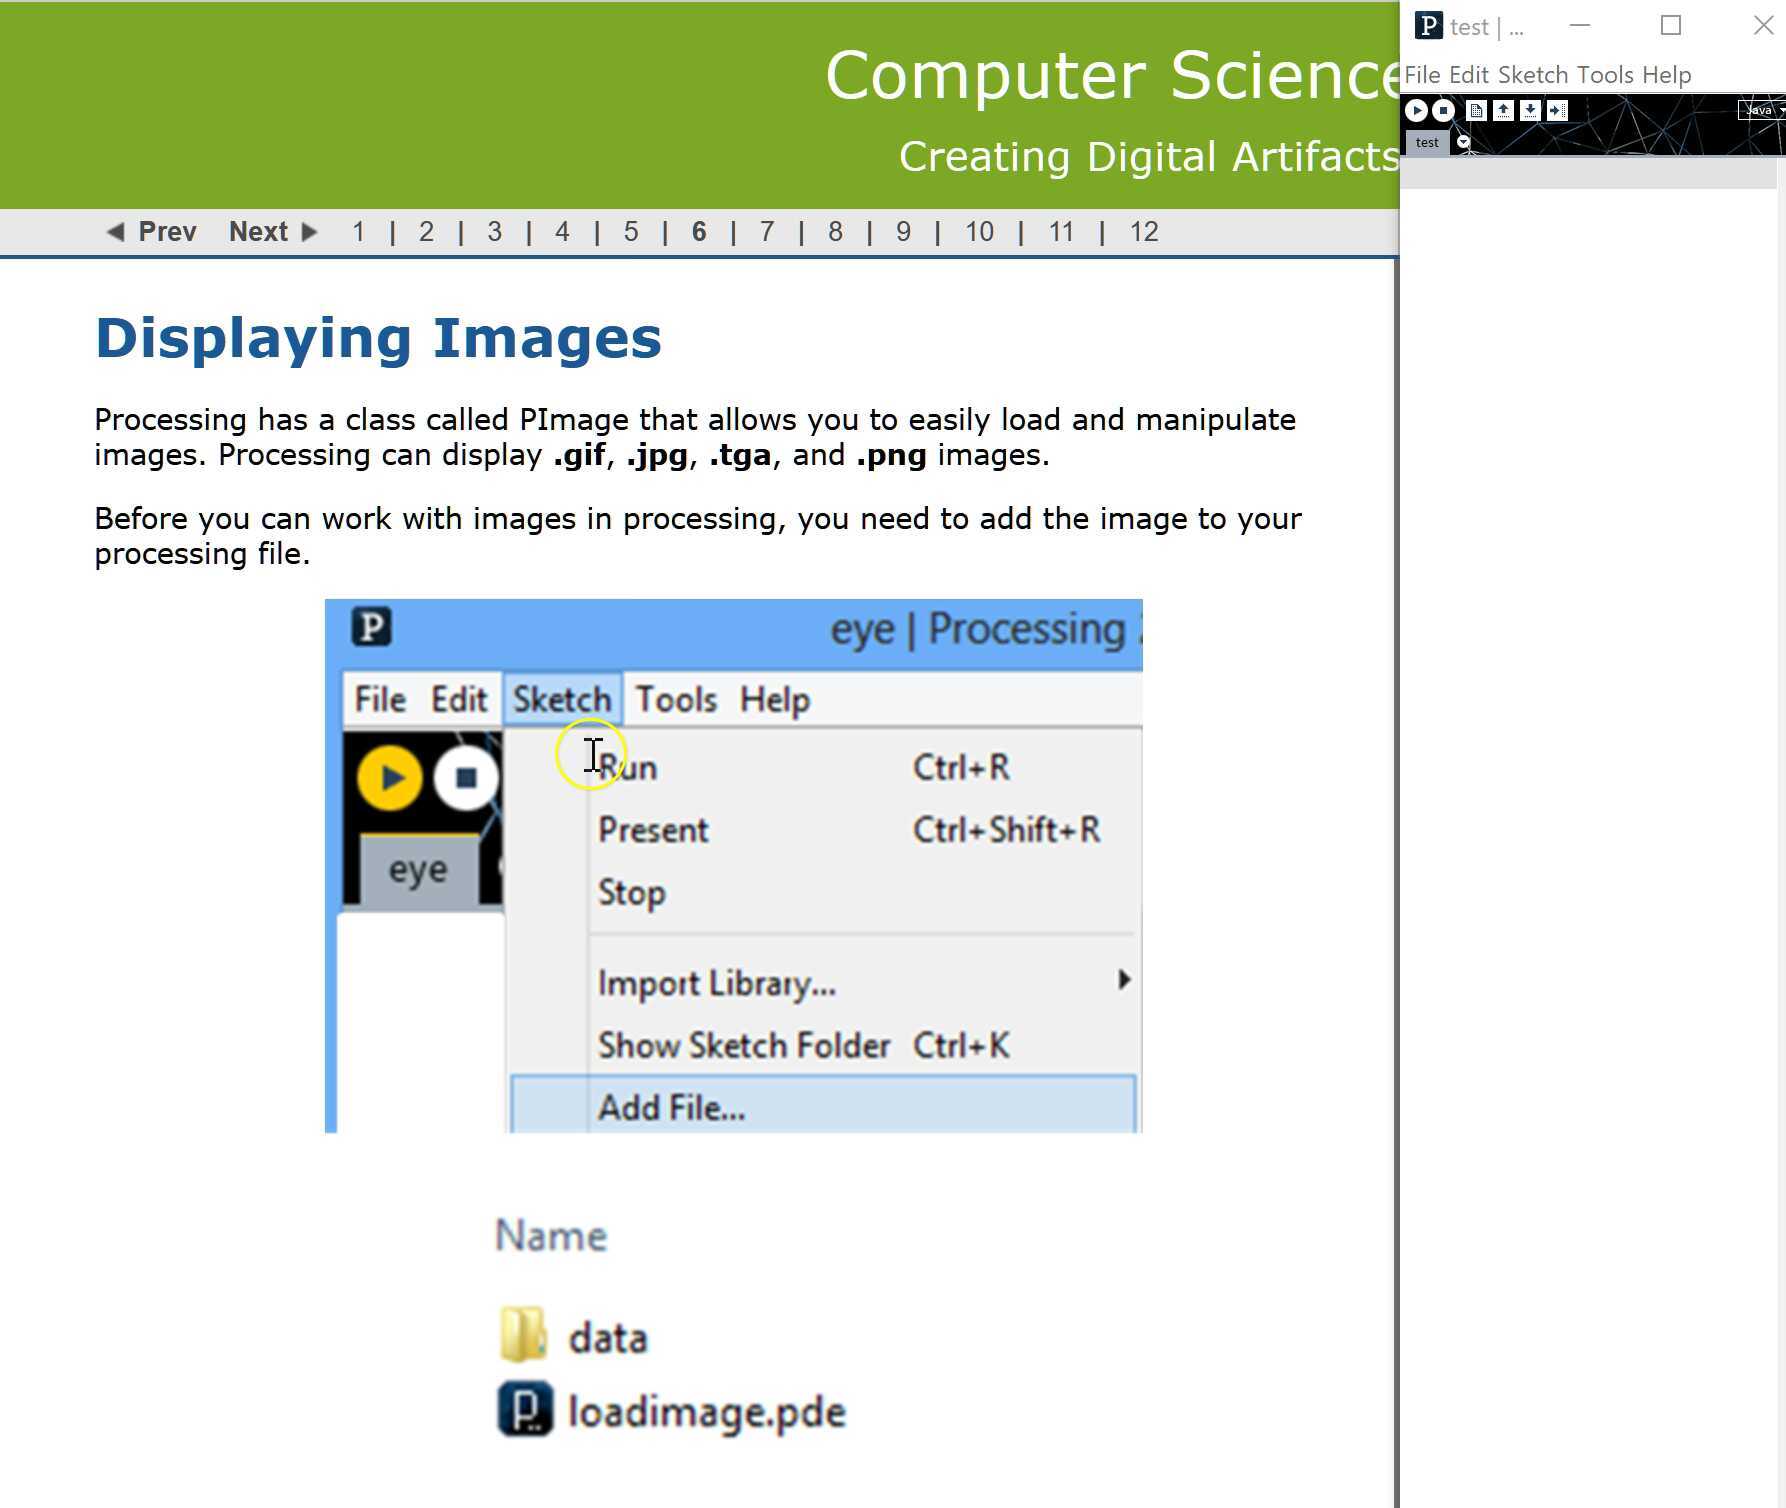Open the Tools menu in Processing window
Viewport: 1786px width, 1508px height.
(x=1604, y=75)
